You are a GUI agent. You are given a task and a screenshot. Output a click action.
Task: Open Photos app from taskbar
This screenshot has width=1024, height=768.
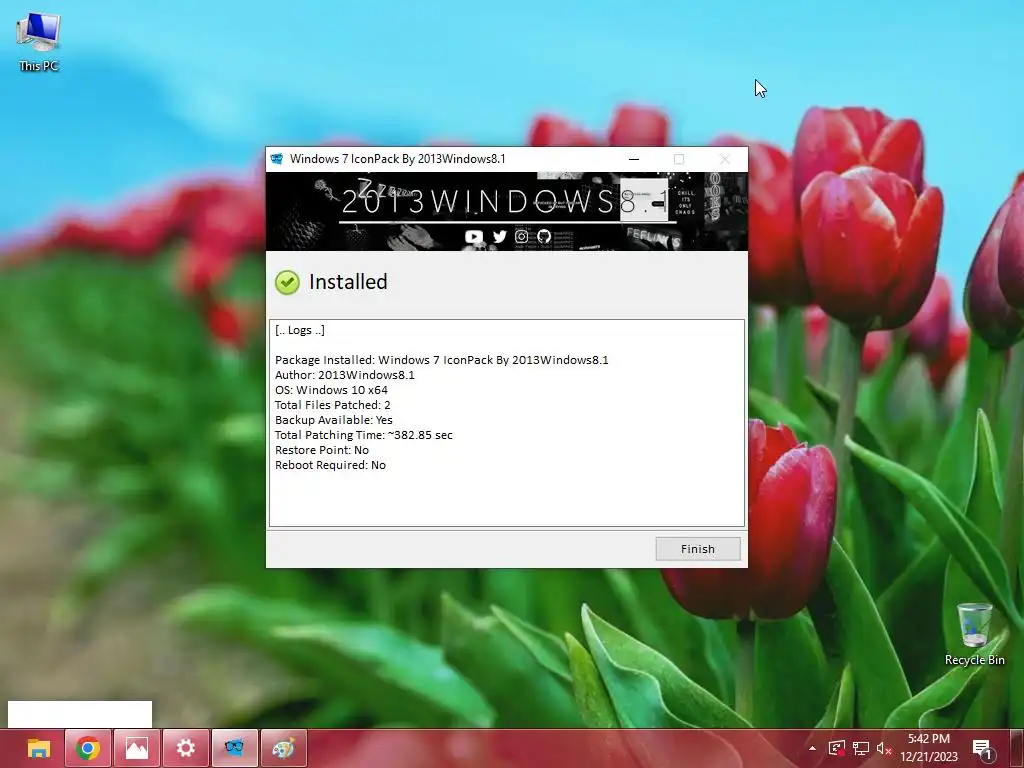coord(136,748)
